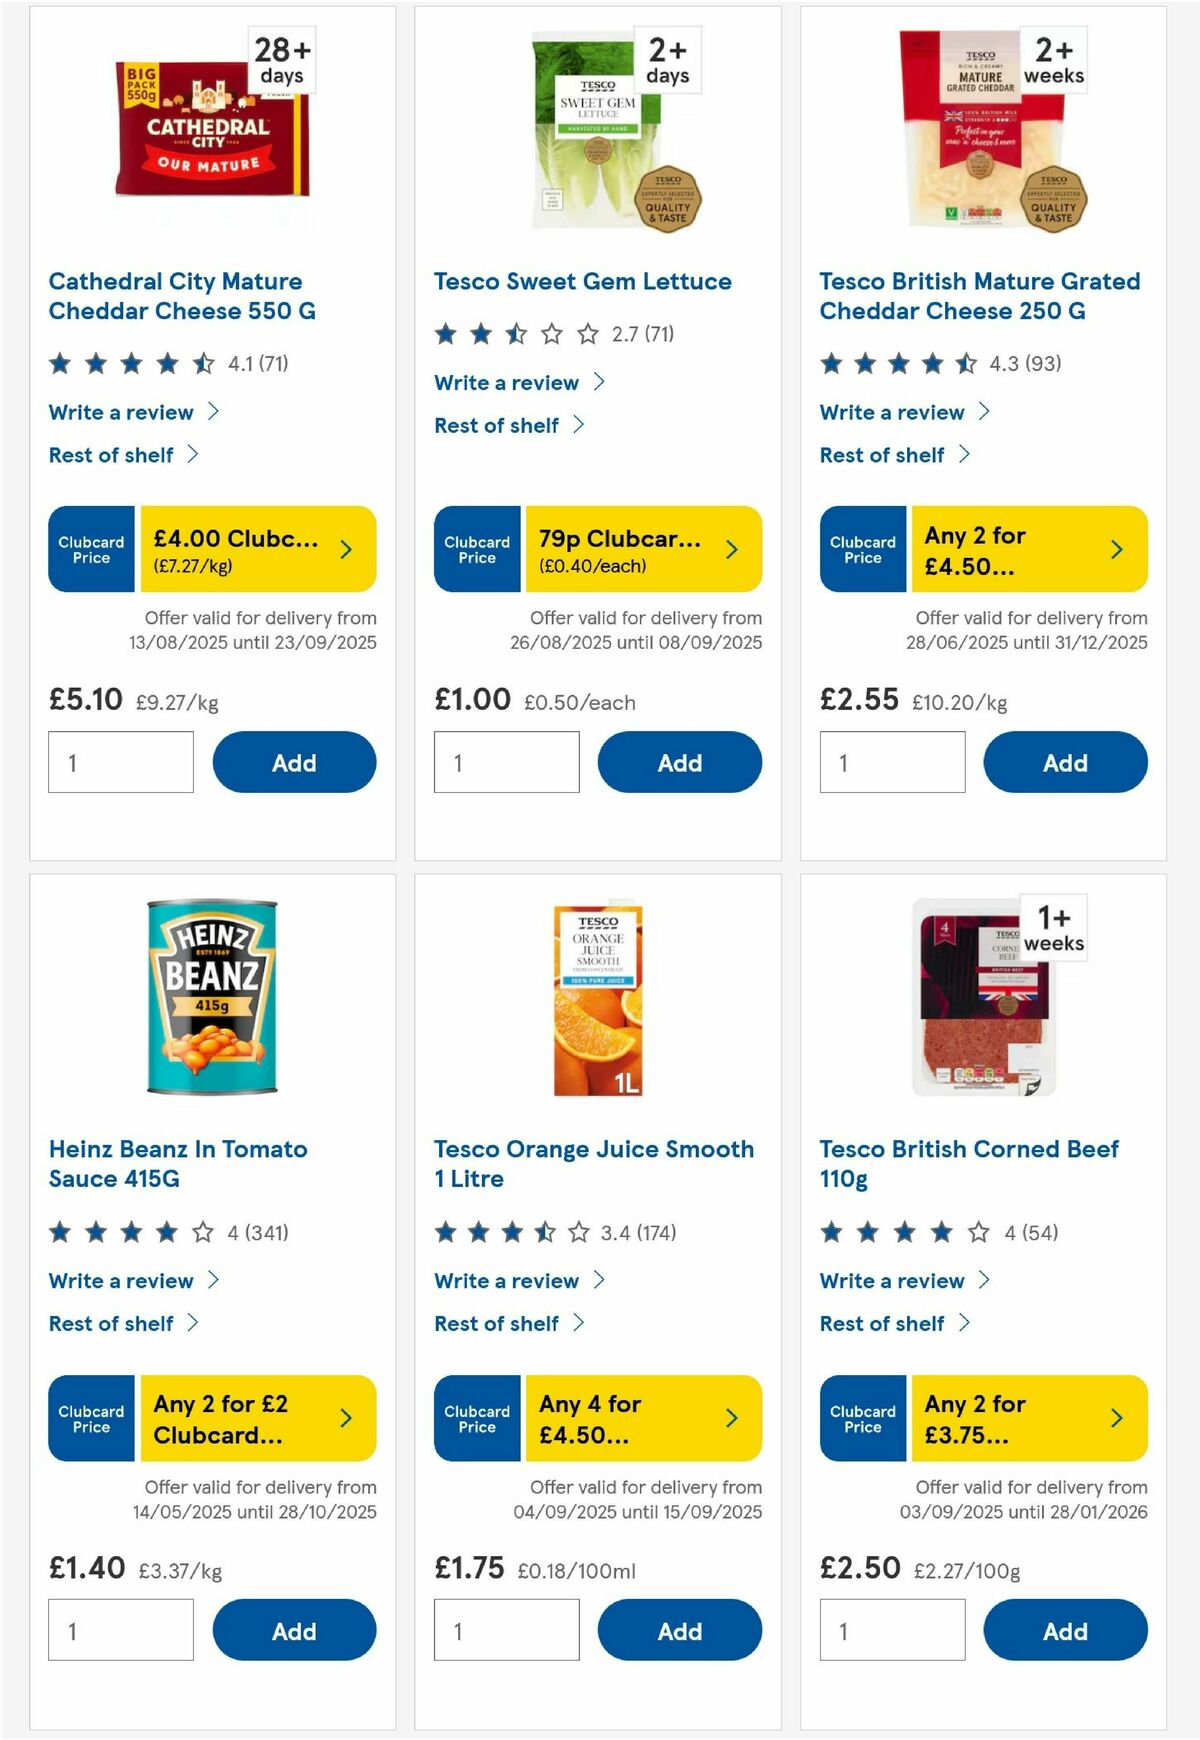Screen dimensions: 1200x1740
Task: Open the Any 2 for £4.50 Clubcard offer arrow
Action: pyautogui.click(x=1117, y=549)
